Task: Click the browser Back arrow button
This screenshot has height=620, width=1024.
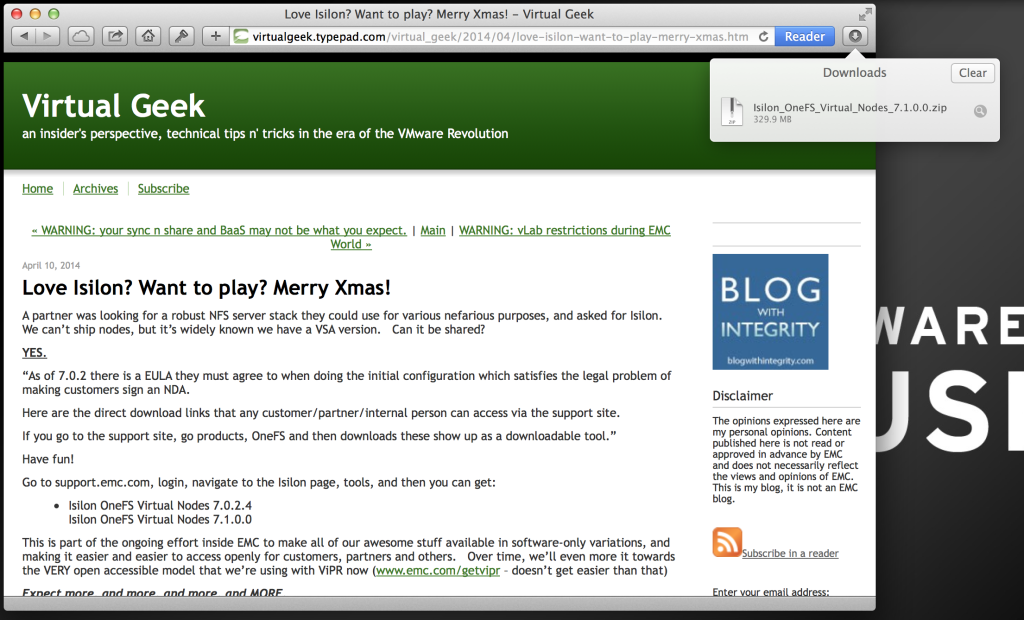Action: click(x=24, y=37)
